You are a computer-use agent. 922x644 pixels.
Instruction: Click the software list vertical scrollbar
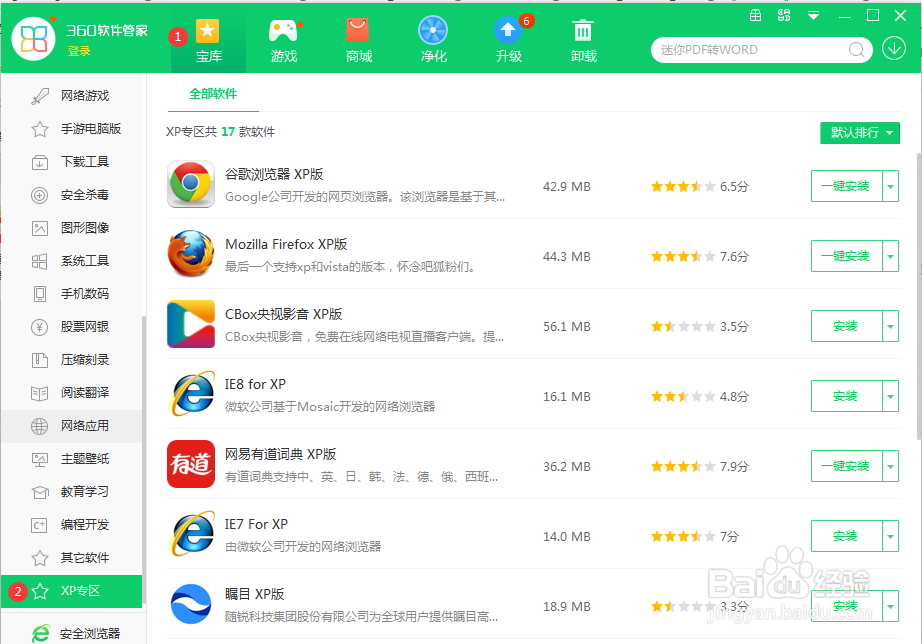[918, 296]
